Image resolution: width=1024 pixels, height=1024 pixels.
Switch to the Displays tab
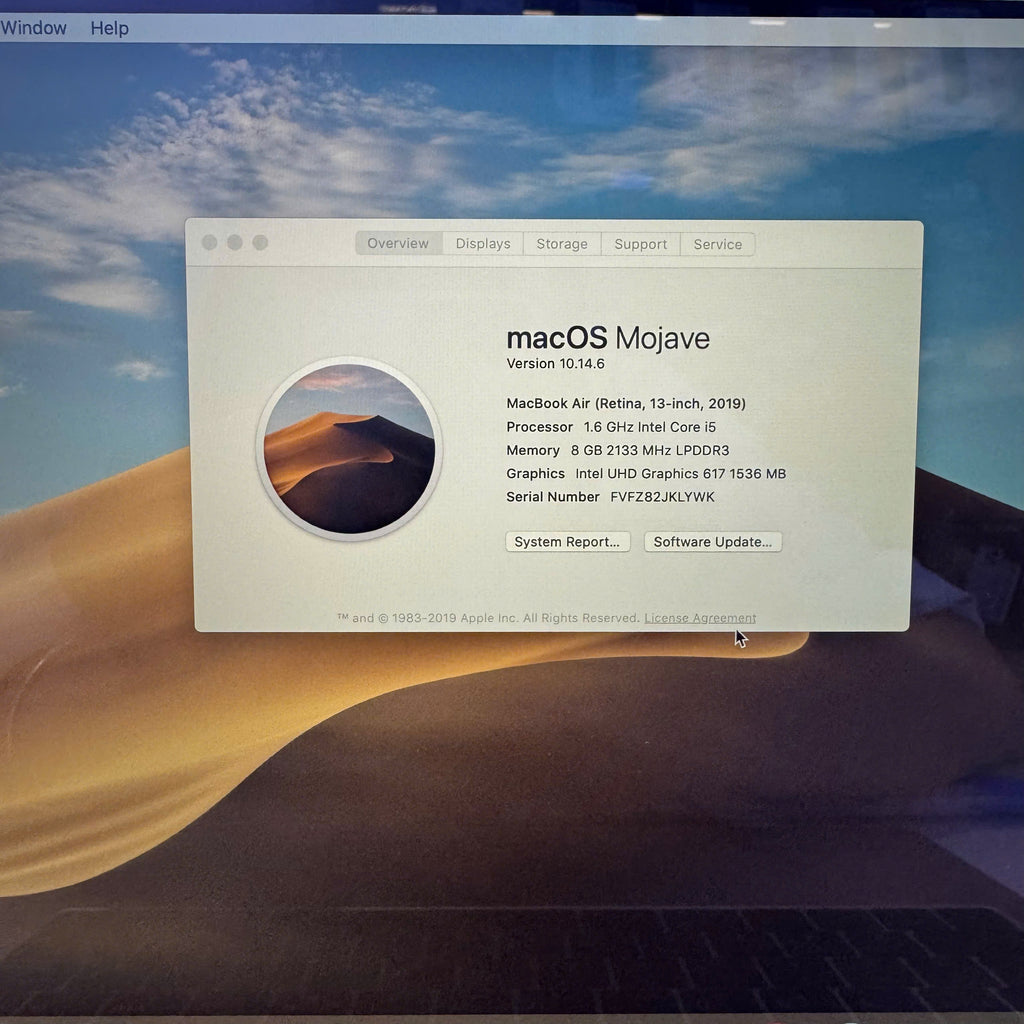pos(483,244)
